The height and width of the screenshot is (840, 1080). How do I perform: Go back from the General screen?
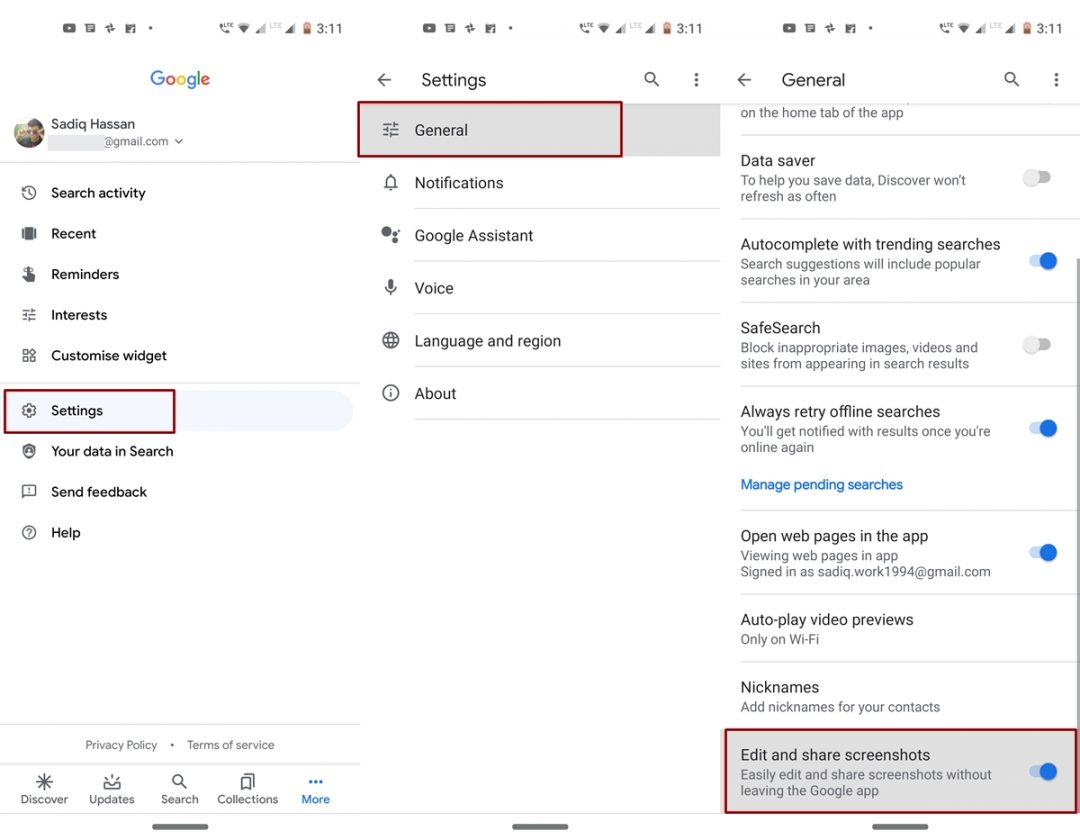745,80
